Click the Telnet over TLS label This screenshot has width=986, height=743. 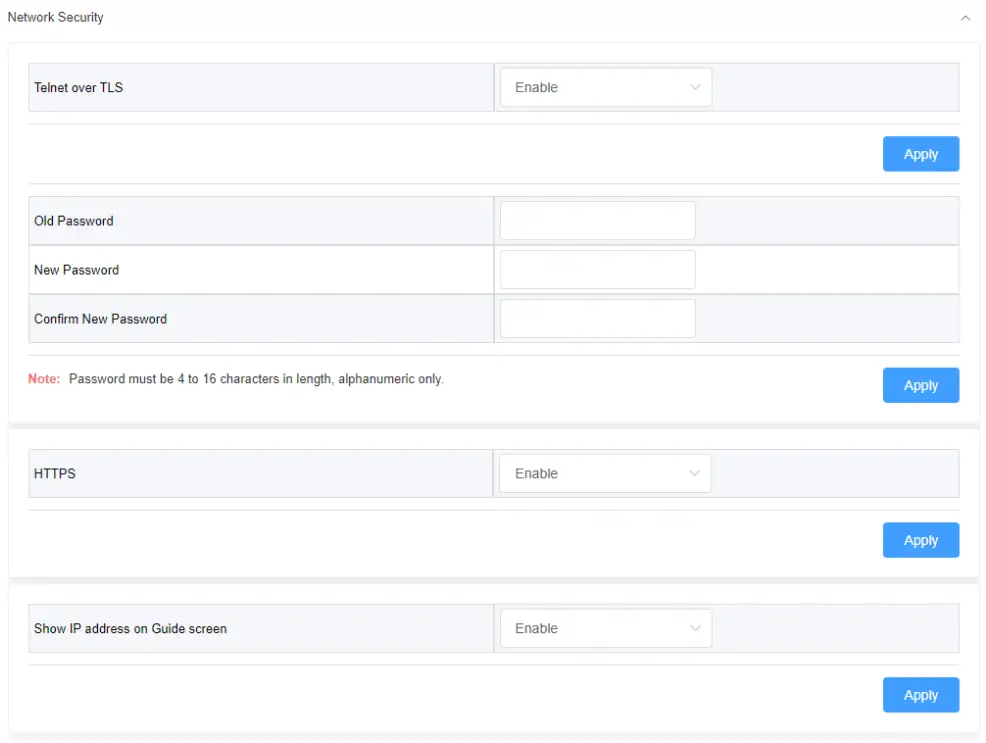pos(78,87)
